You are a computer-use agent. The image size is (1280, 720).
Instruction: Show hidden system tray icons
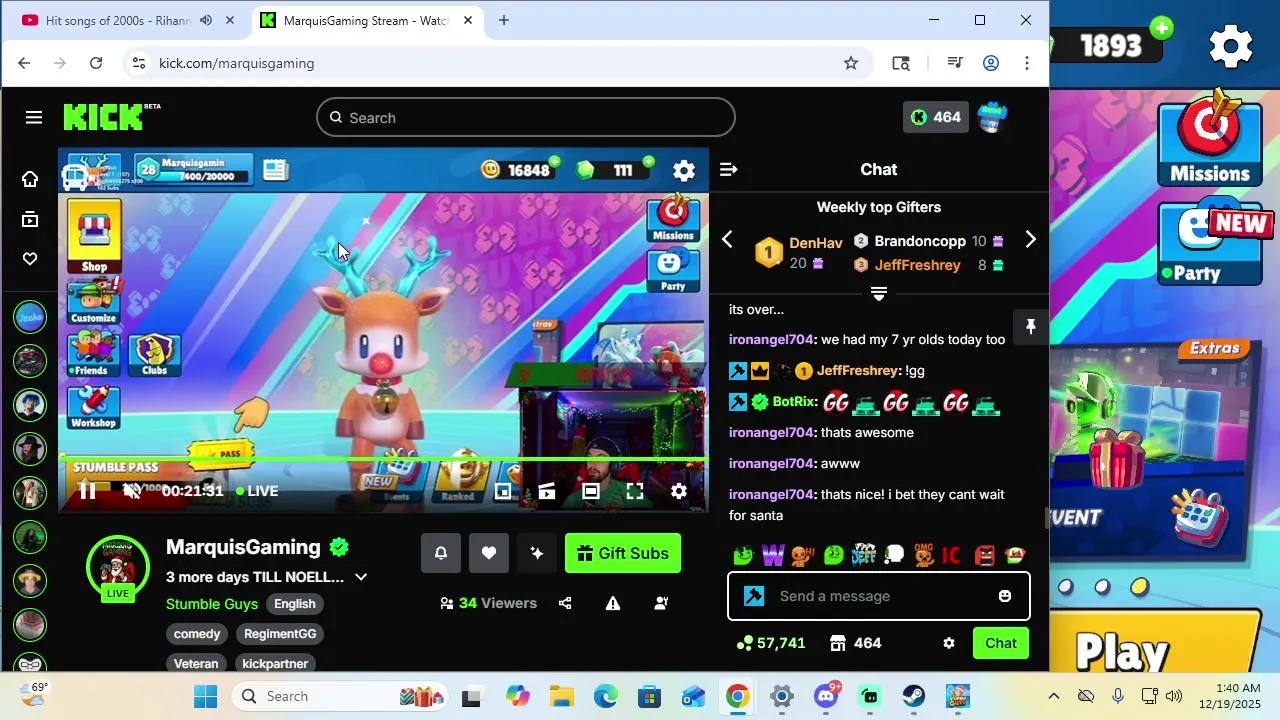point(1053,696)
